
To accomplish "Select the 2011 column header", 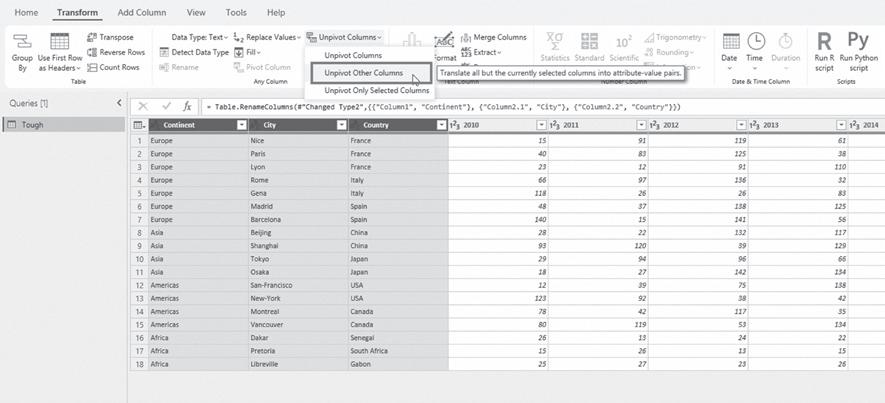I will click(598, 125).
